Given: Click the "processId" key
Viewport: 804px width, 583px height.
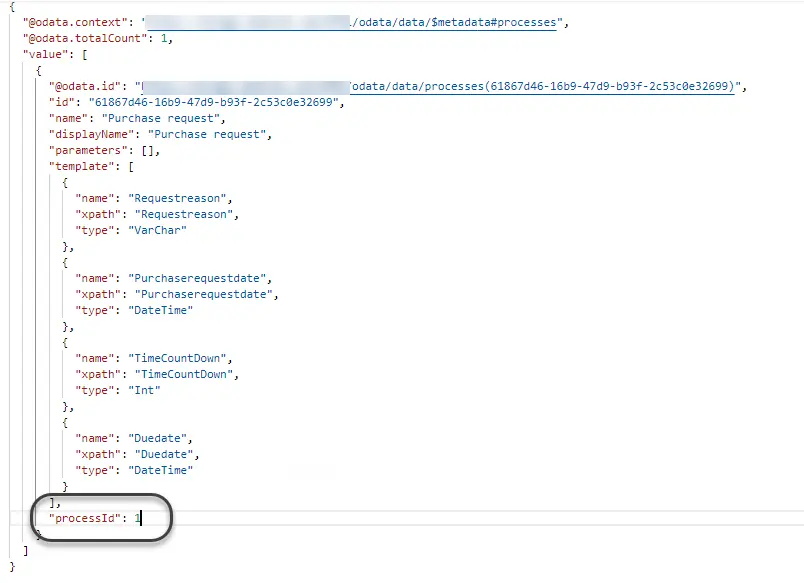Looking at the screenshot, I should [85, 518].
